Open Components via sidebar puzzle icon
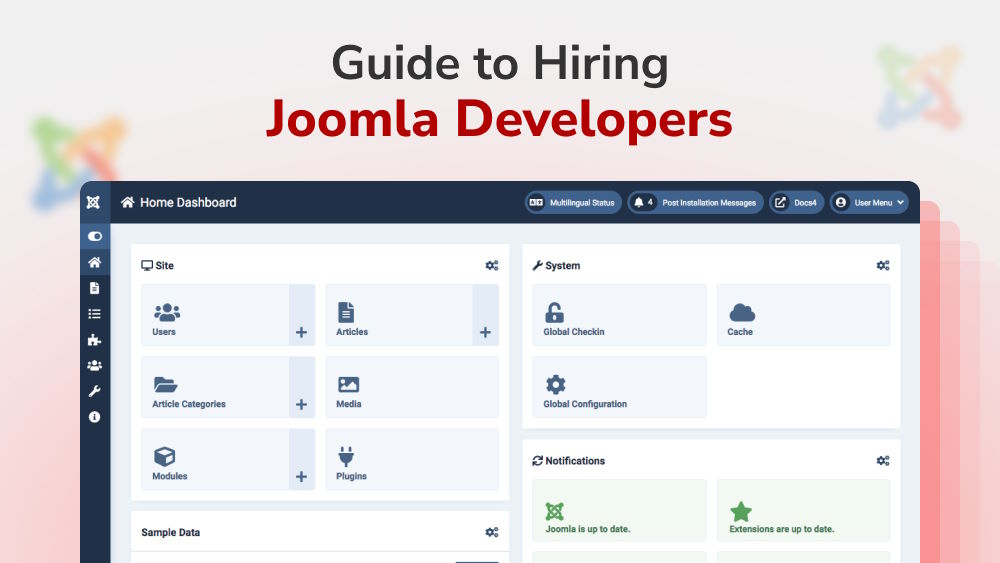The width and height of the screenshot is (1000, 563). coord(94,340)
